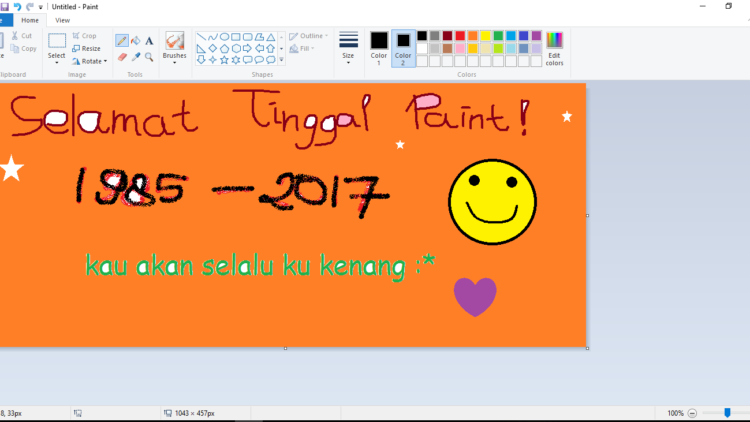Expand the Shapes gallery more arrow

click(281, 60)
